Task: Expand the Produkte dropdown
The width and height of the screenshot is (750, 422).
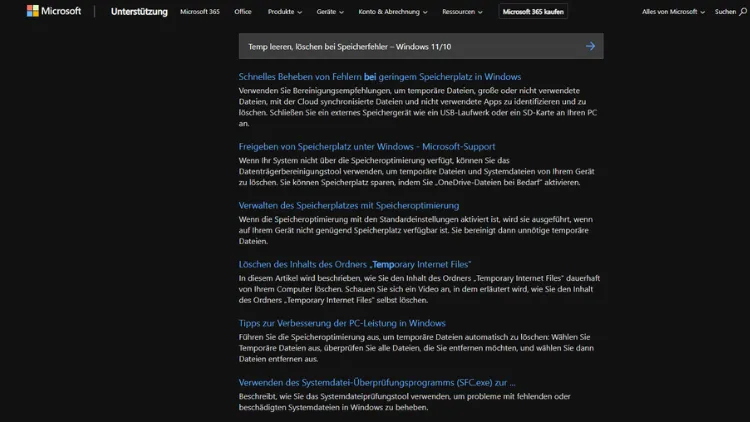Action: (285, 11)
